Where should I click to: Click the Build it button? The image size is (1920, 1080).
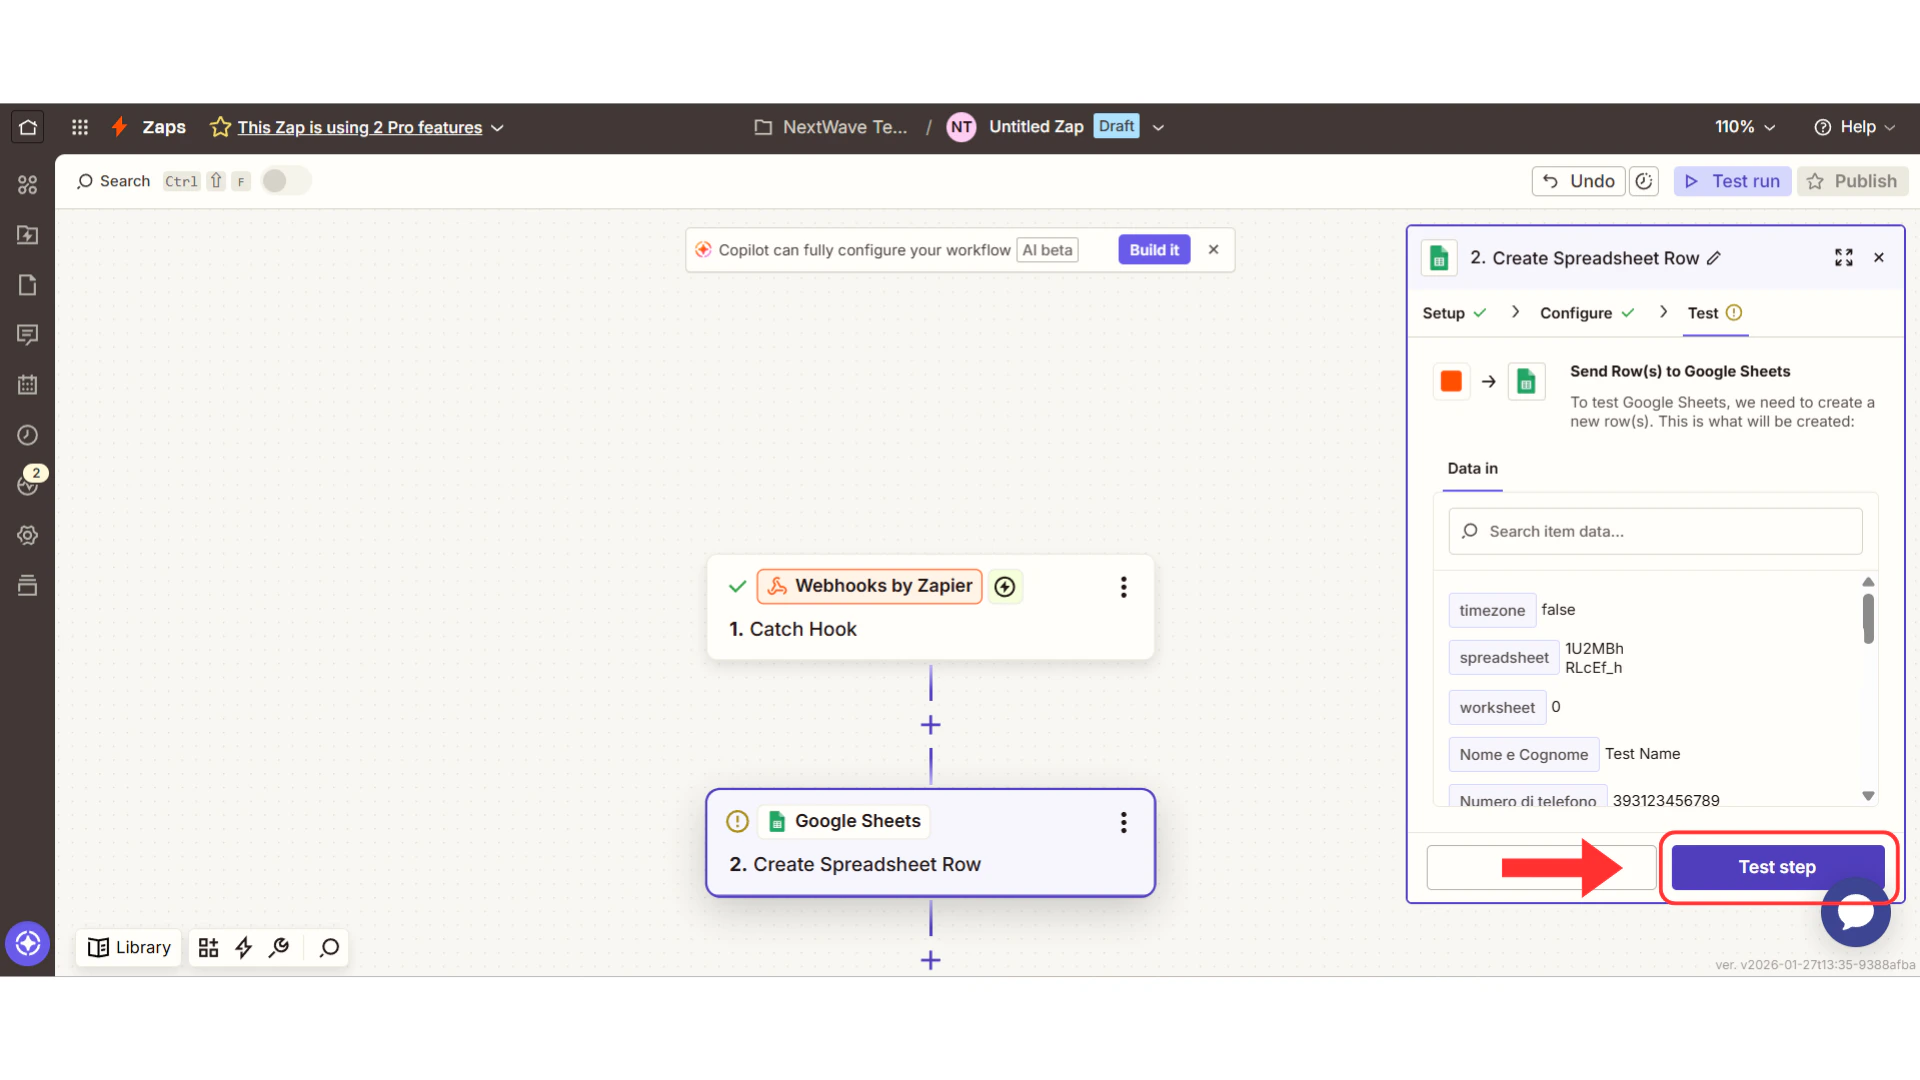(1154, 250)
